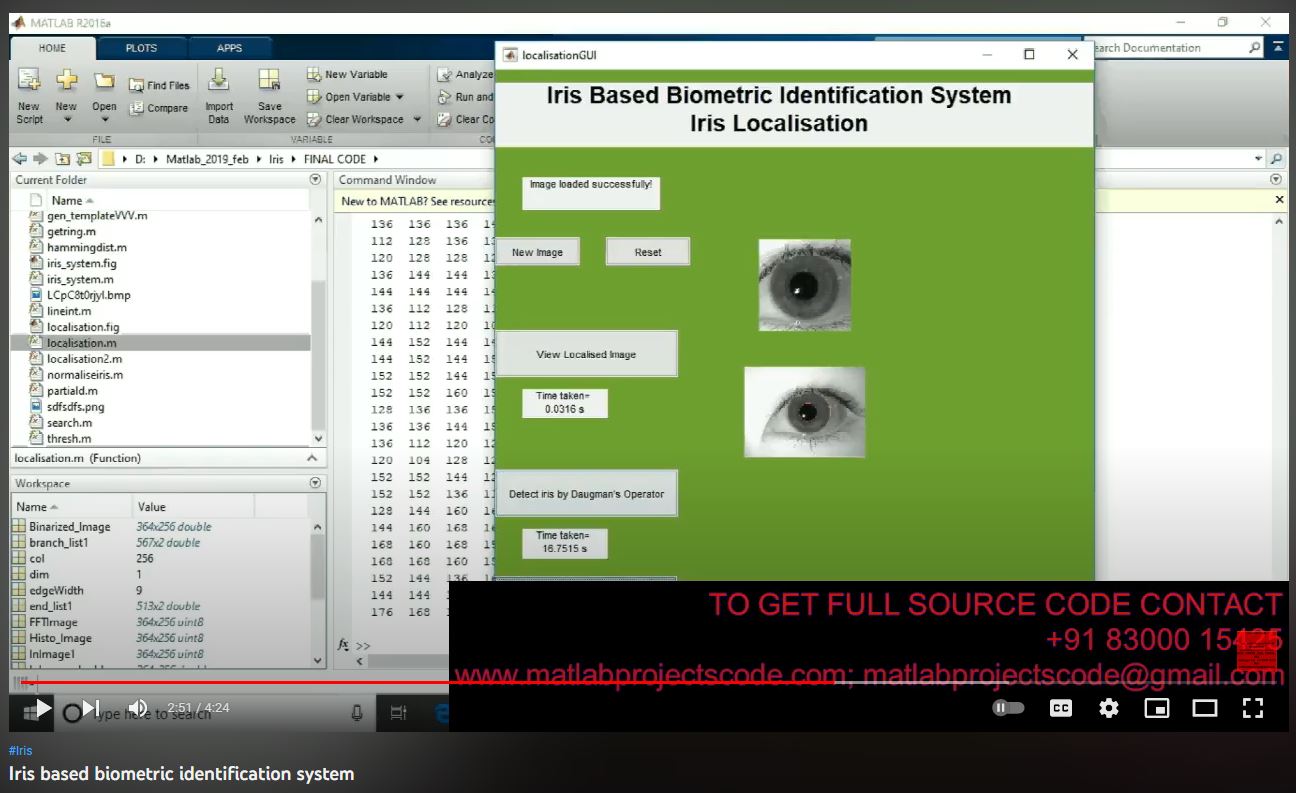Click the Analyze Code icon
1296x793 pixels.
point(445,74)
